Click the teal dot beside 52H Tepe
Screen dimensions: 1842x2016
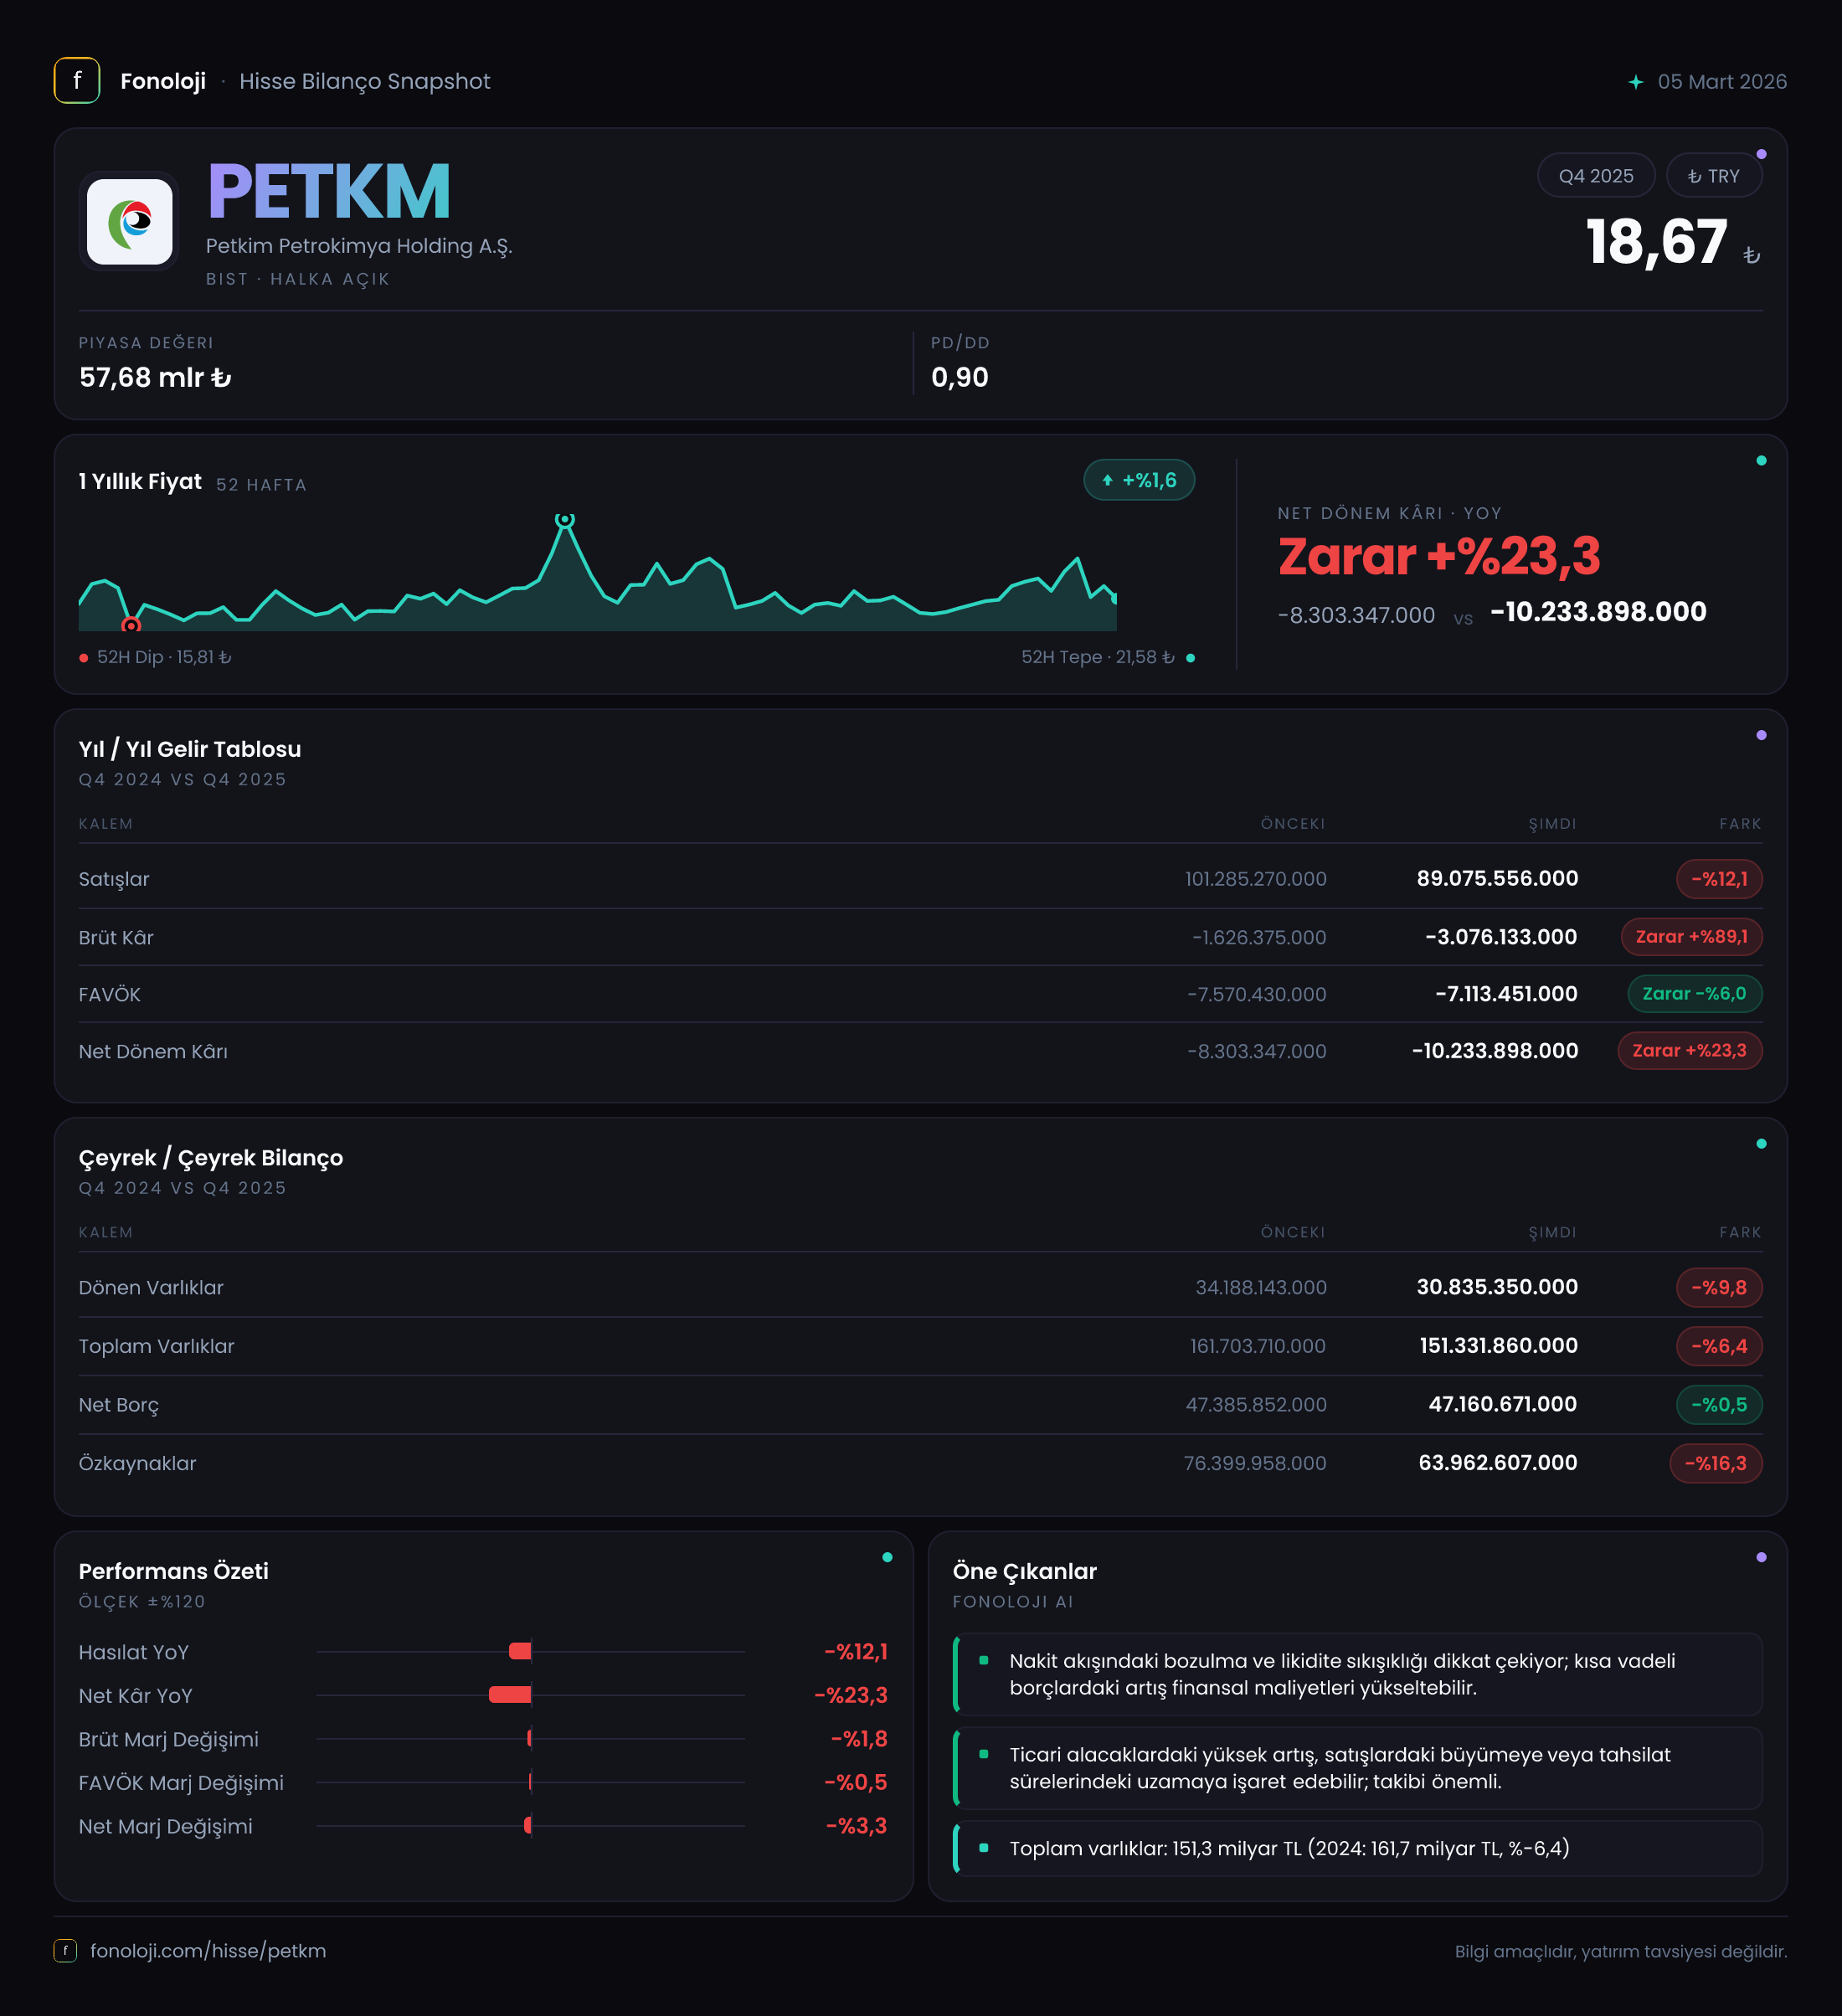1190,658
